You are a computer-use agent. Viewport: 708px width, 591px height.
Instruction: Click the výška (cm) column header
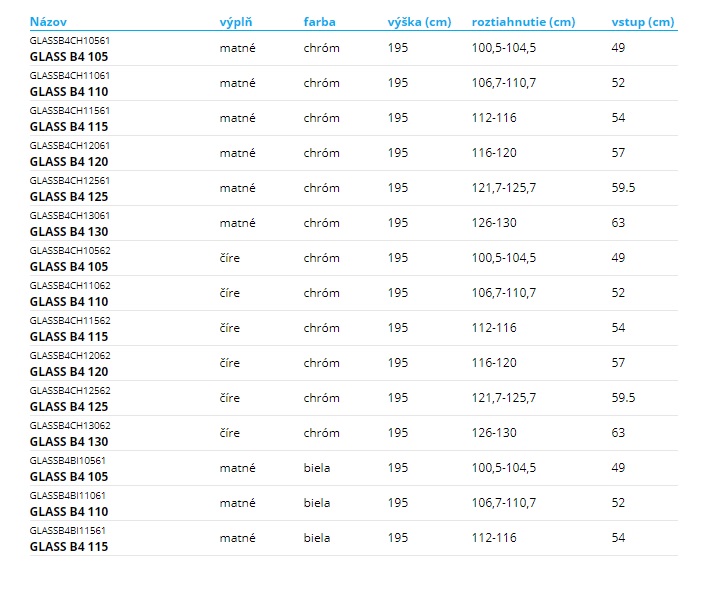coord(419,22)
